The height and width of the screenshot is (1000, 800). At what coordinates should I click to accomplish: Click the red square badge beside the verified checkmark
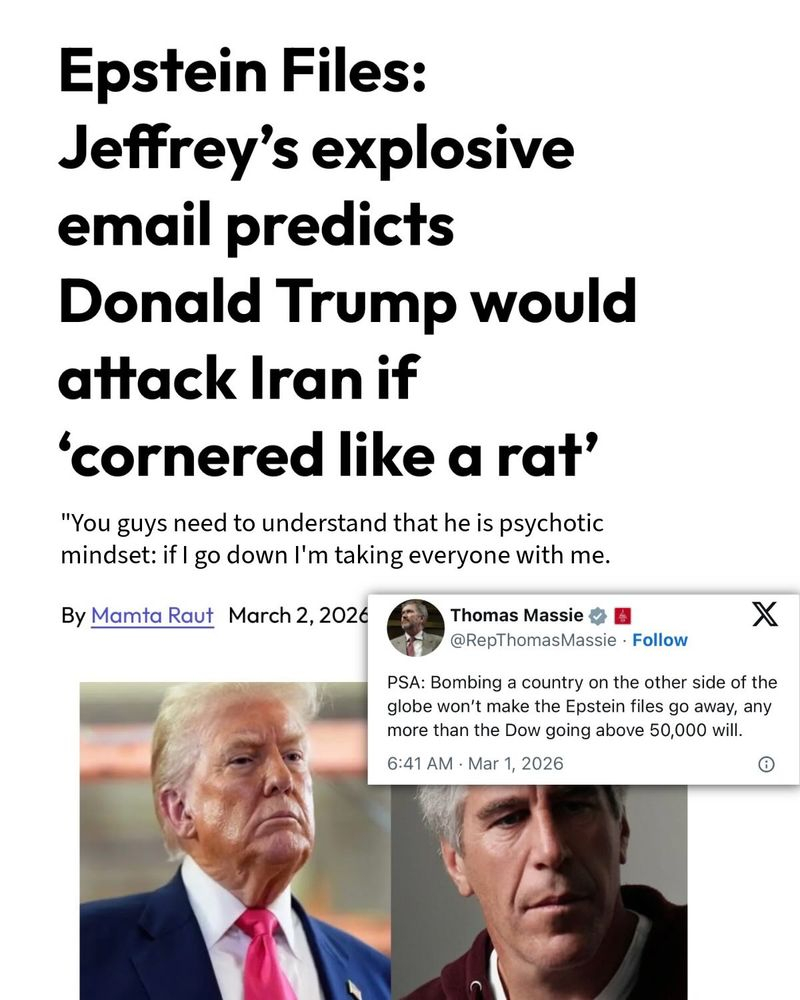tap(620, 615)
